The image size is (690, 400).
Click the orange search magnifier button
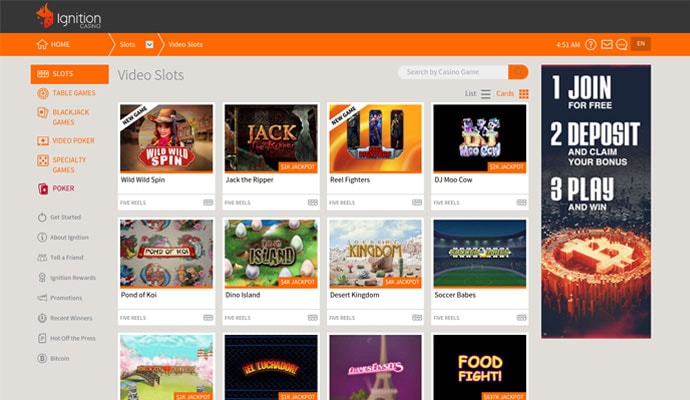click(x=518, y=72)
